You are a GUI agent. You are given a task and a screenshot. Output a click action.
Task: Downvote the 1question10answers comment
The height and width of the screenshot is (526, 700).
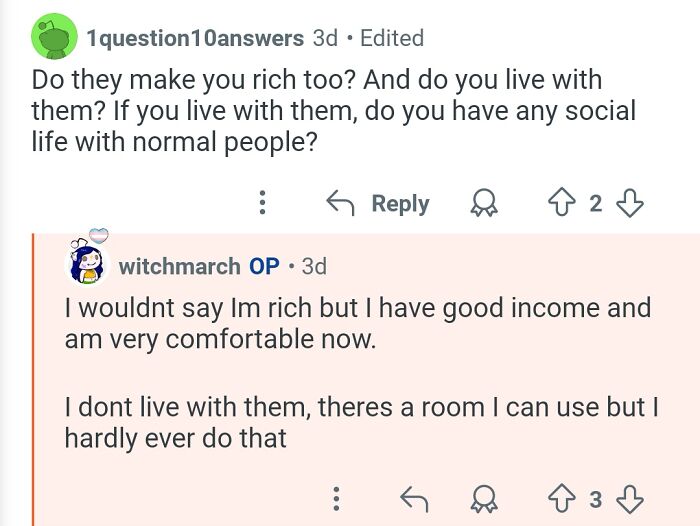[x=630, y=204]
